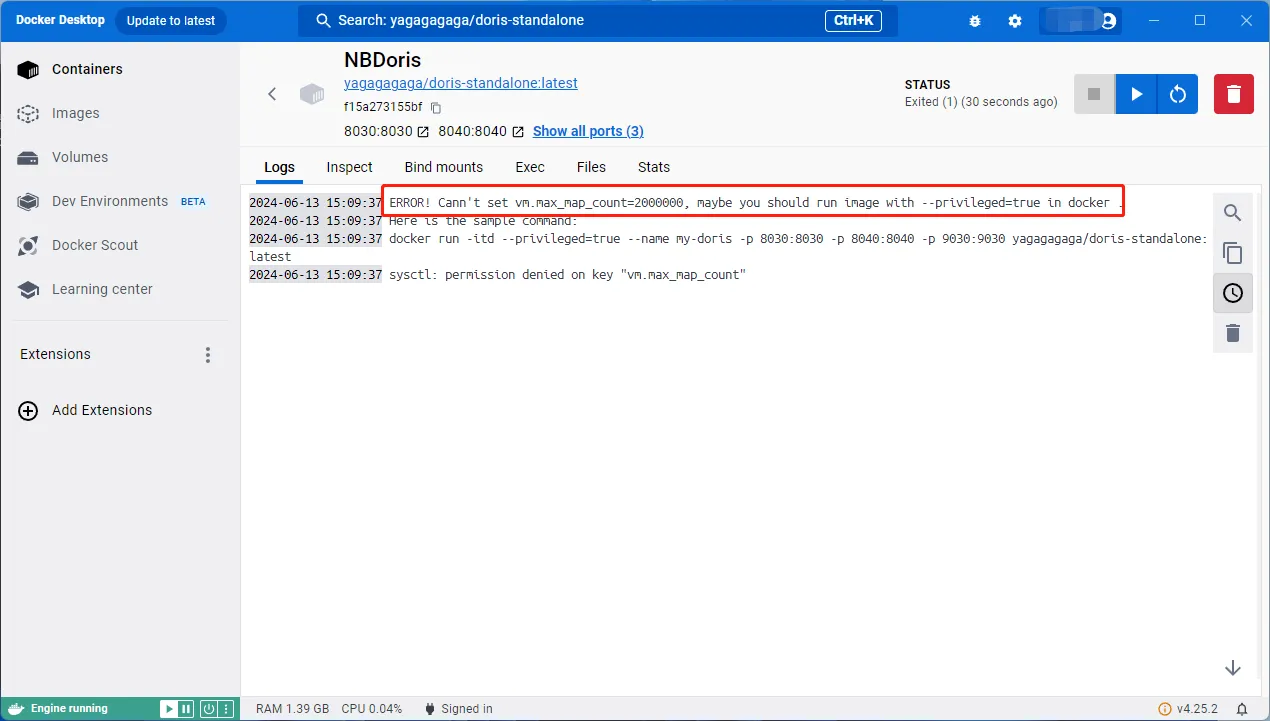Delete the NBDoris container

click(x=1234, y=94)
